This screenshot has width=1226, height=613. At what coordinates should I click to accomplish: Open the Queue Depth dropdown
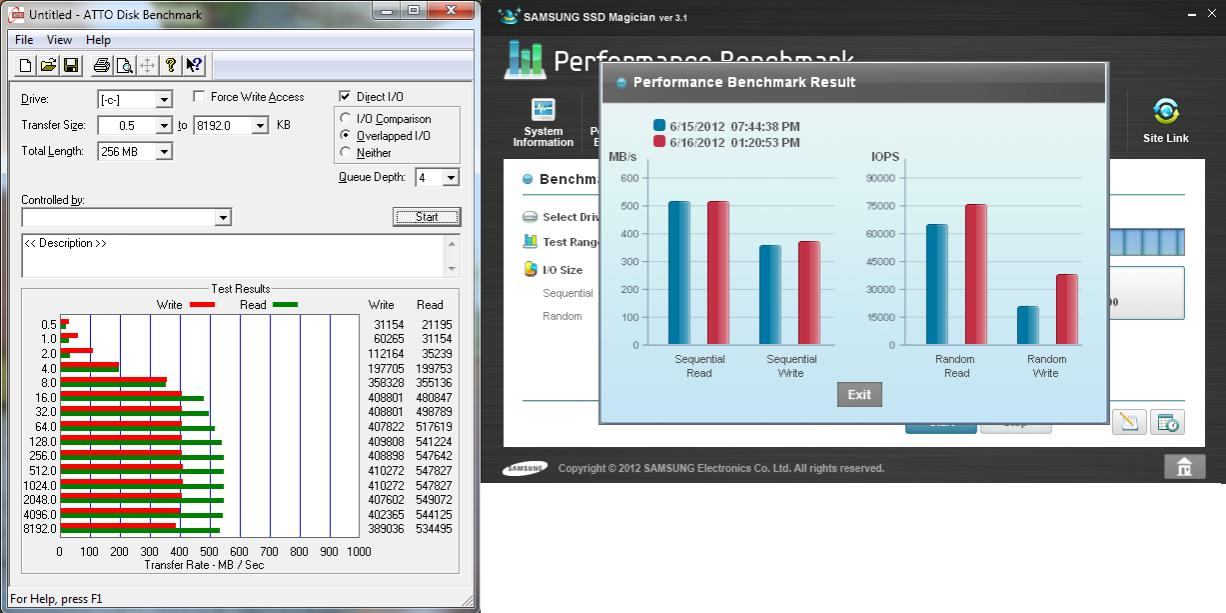(451, 177)
